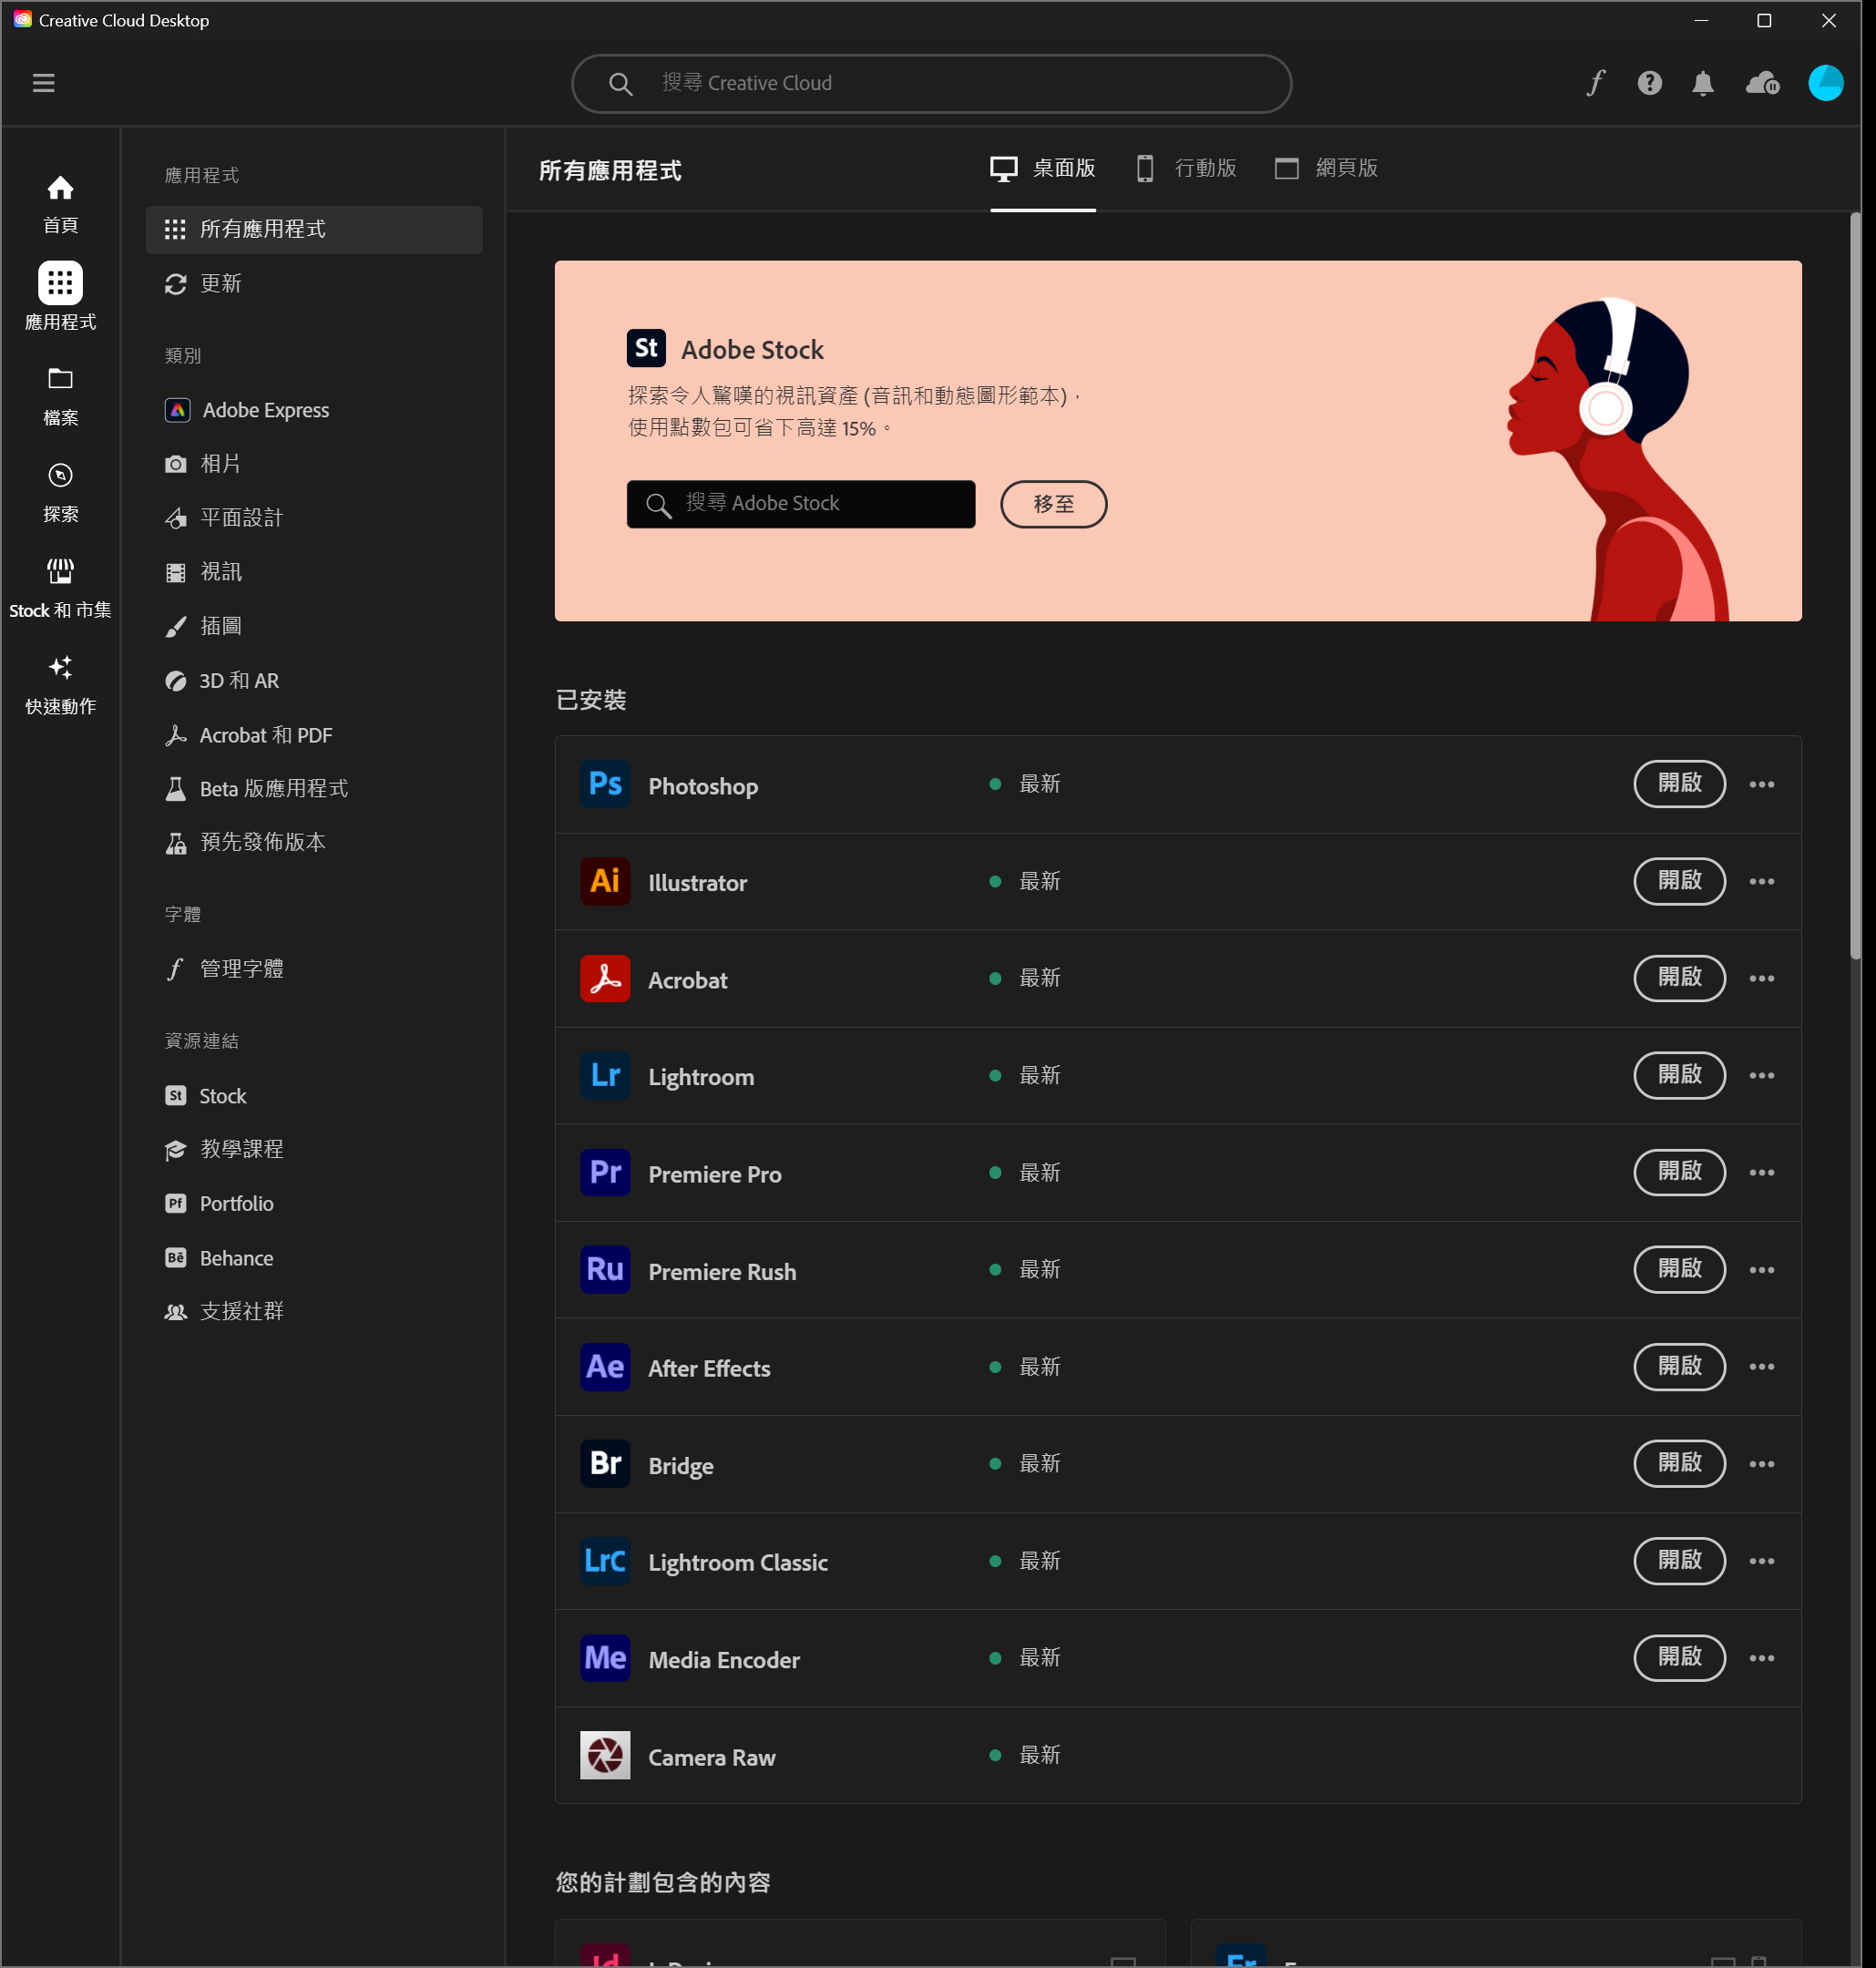Viewport: 1876px width, 1968px height.
Task: Focus the 搜尋 Adobe Stock search field
Action: (x=800, y=504)
